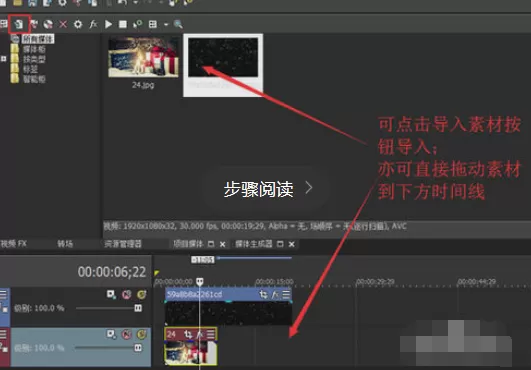Open Track FX on track 2
The image size is (531, 370).
coord(111,334)
